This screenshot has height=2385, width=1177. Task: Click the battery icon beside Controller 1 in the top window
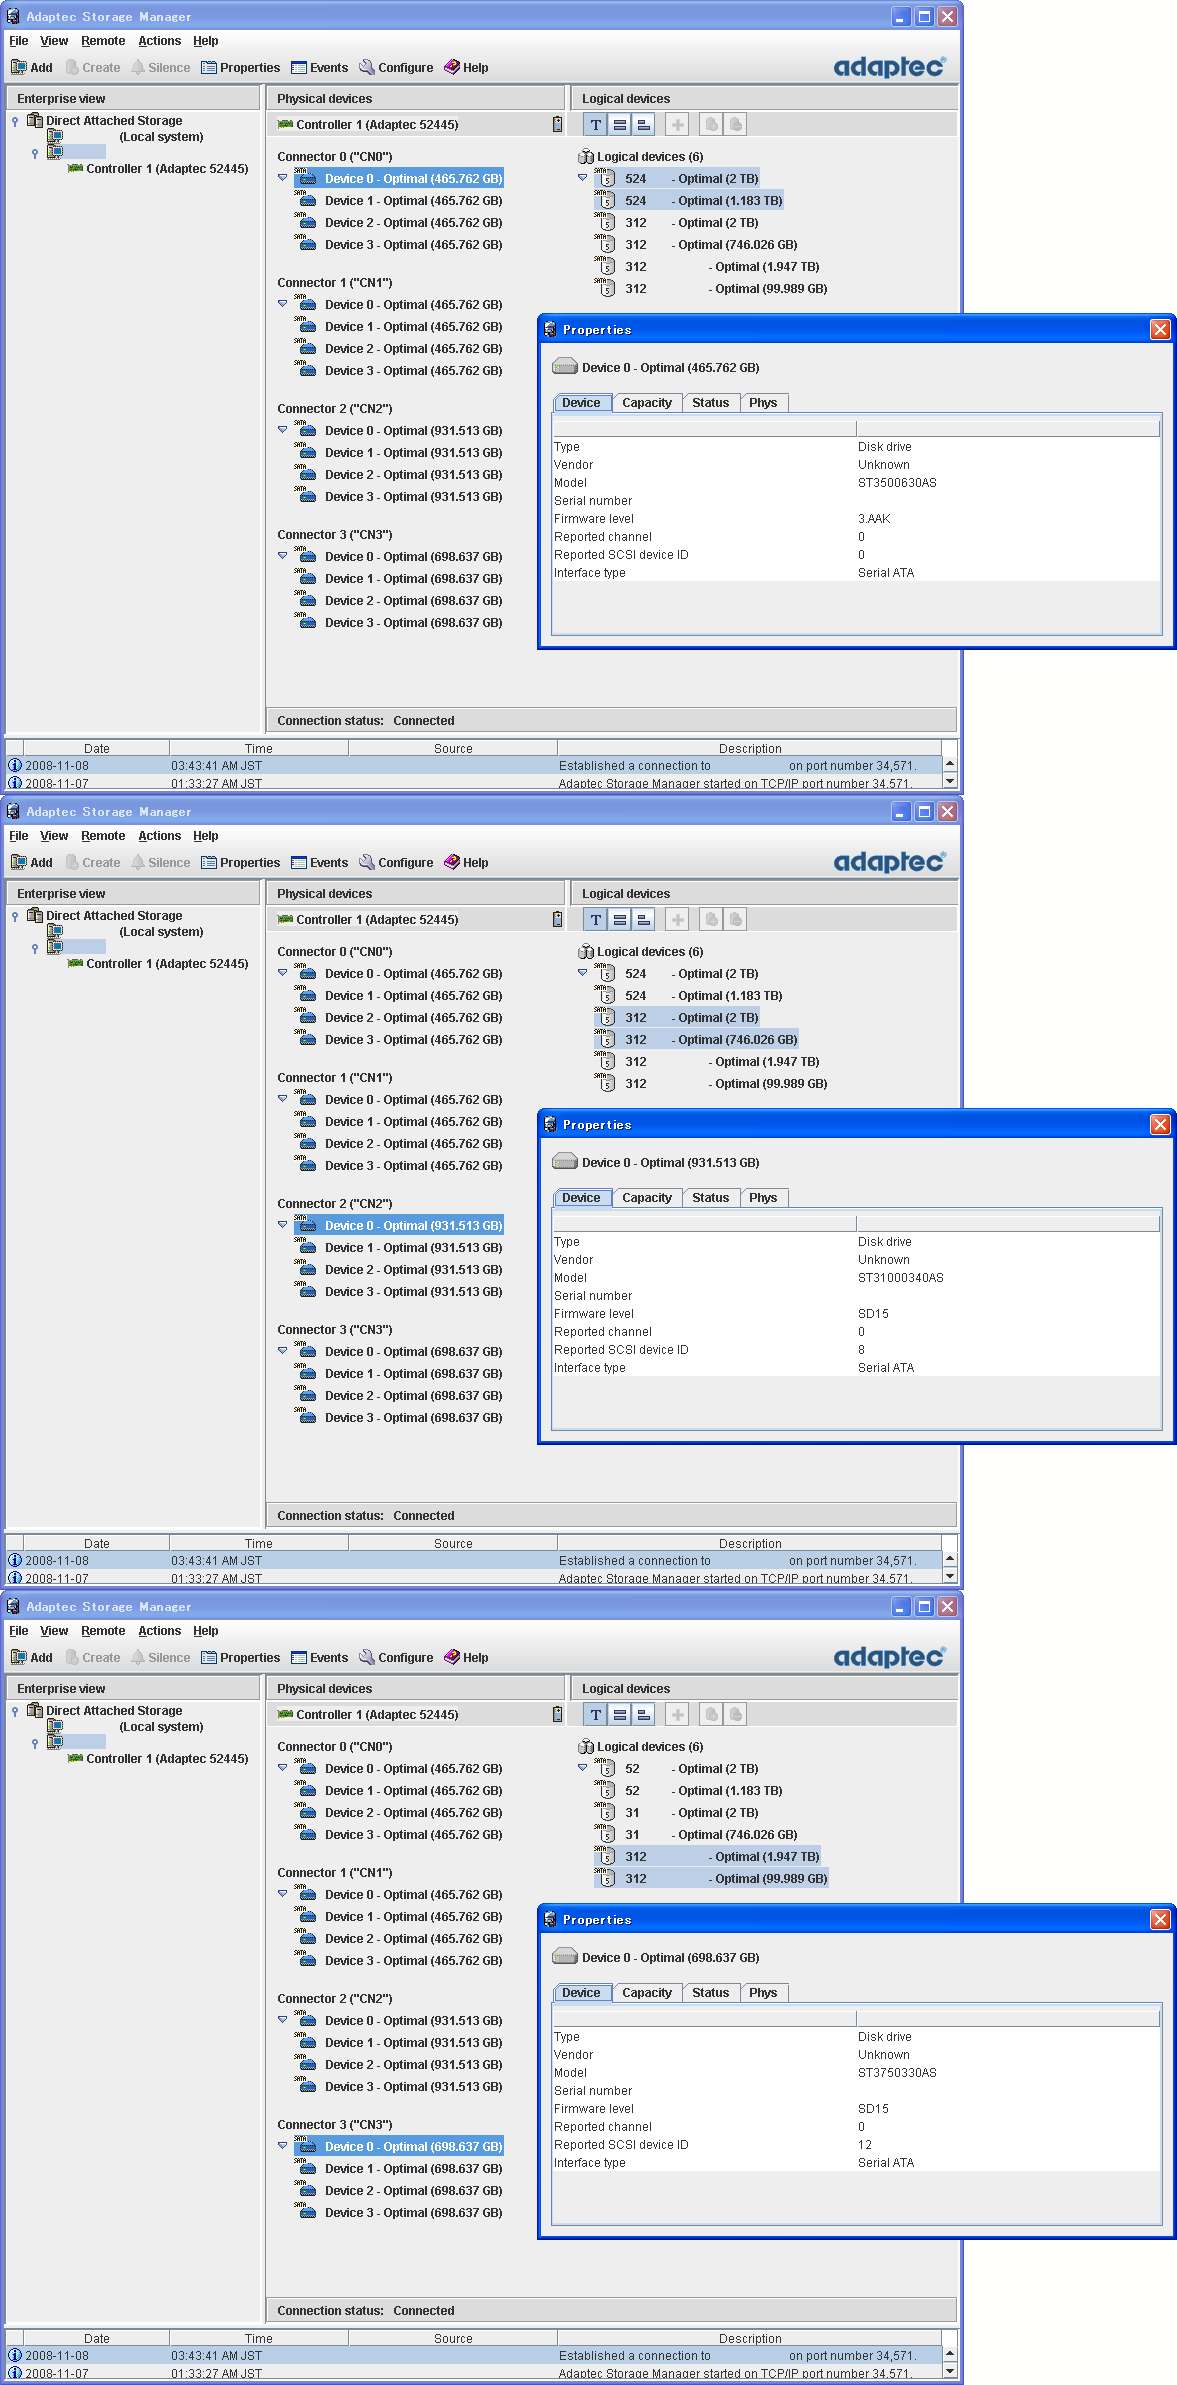[557, 124]
